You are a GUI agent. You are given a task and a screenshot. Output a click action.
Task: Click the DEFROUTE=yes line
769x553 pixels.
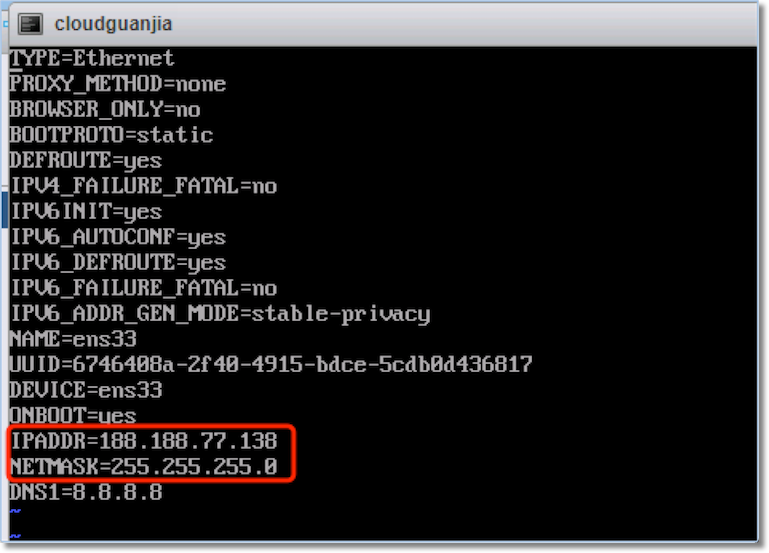(86, 160)
